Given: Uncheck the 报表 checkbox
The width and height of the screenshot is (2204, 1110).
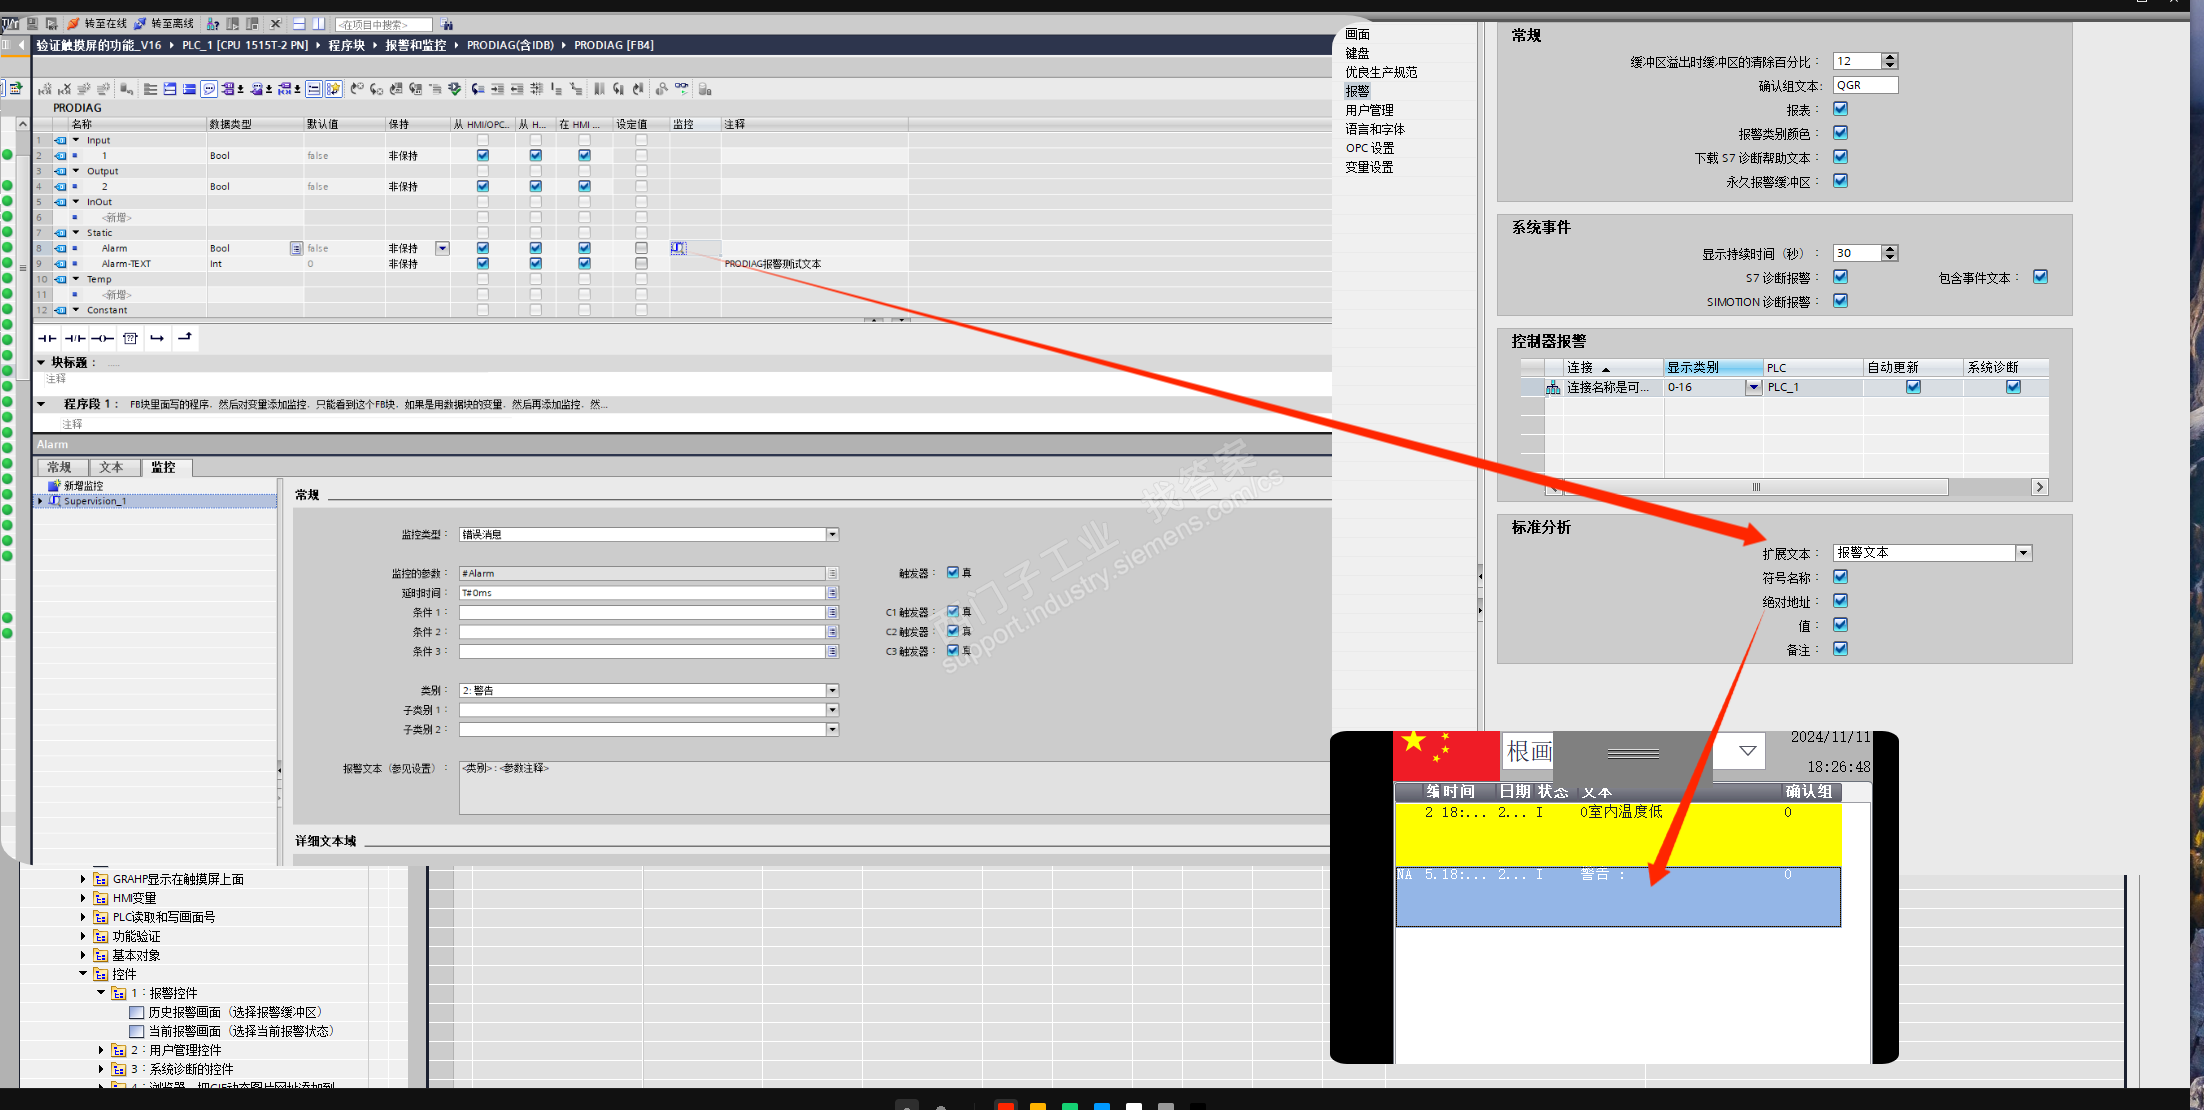Looking at the screenshot, I should 1840,109.
